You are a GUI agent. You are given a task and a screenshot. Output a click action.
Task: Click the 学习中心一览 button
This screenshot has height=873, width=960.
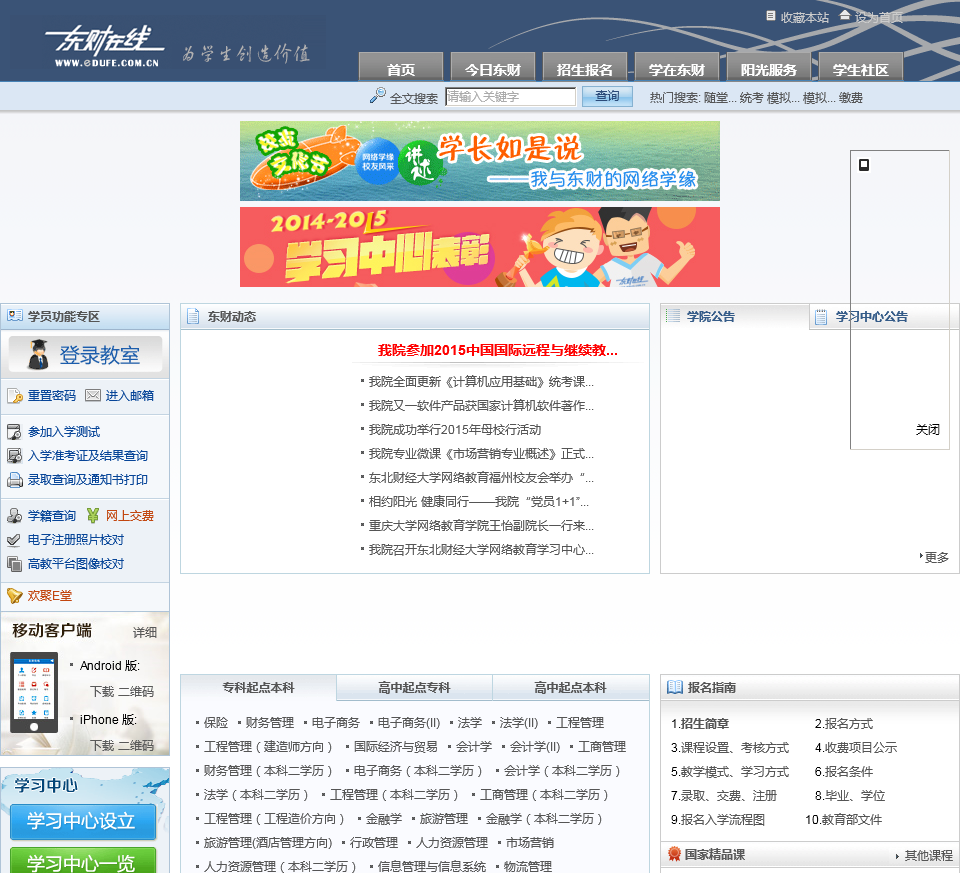[x=83, y=860]
